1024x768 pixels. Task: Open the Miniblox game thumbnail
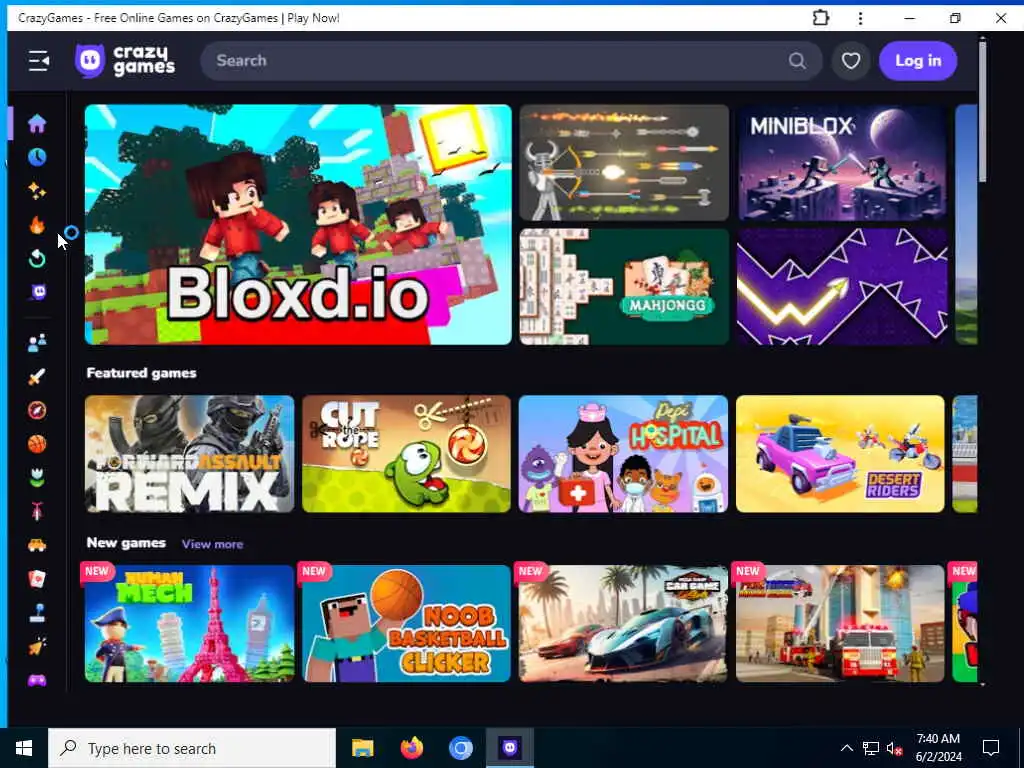pos(842,163)
